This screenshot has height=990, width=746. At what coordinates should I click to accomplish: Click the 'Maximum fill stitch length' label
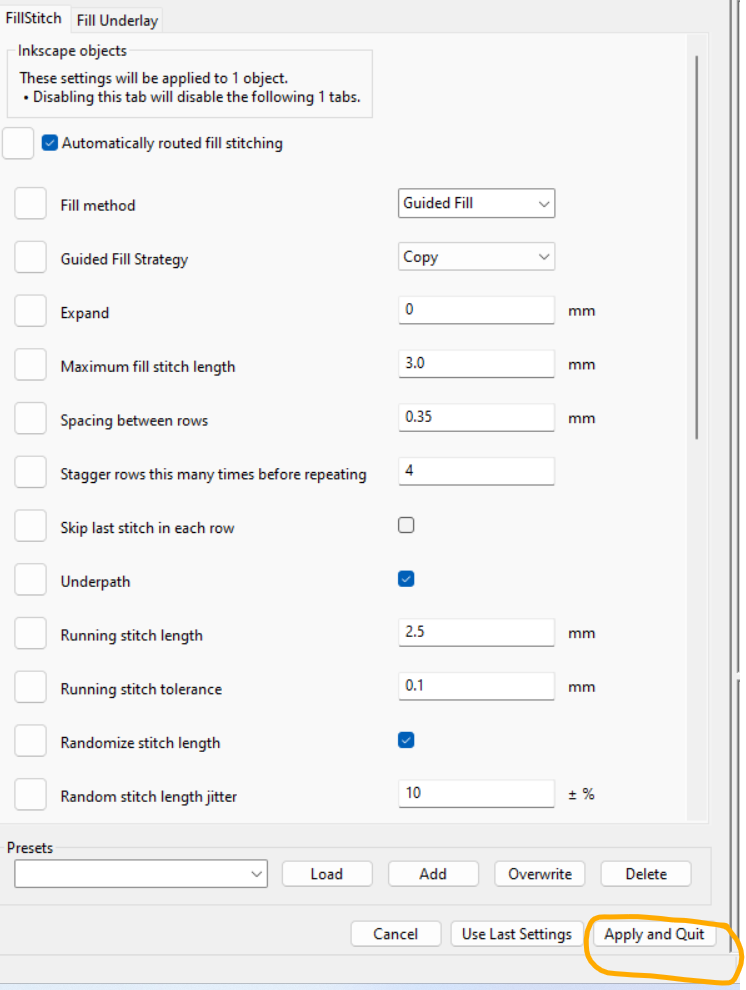click(148, 367)
